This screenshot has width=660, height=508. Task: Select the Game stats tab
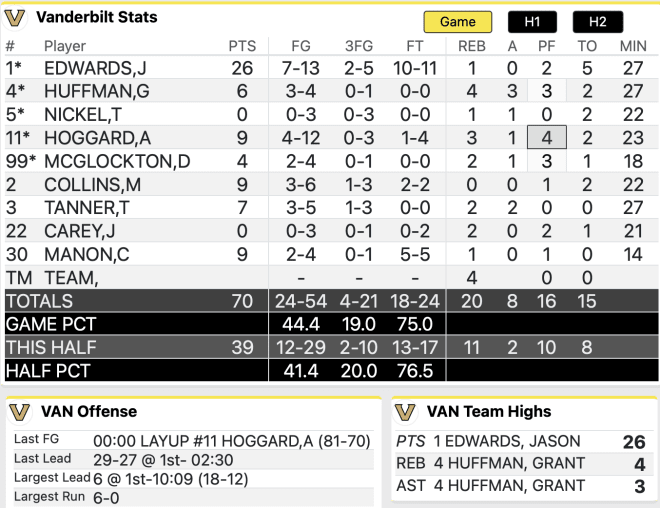[458, 22]
